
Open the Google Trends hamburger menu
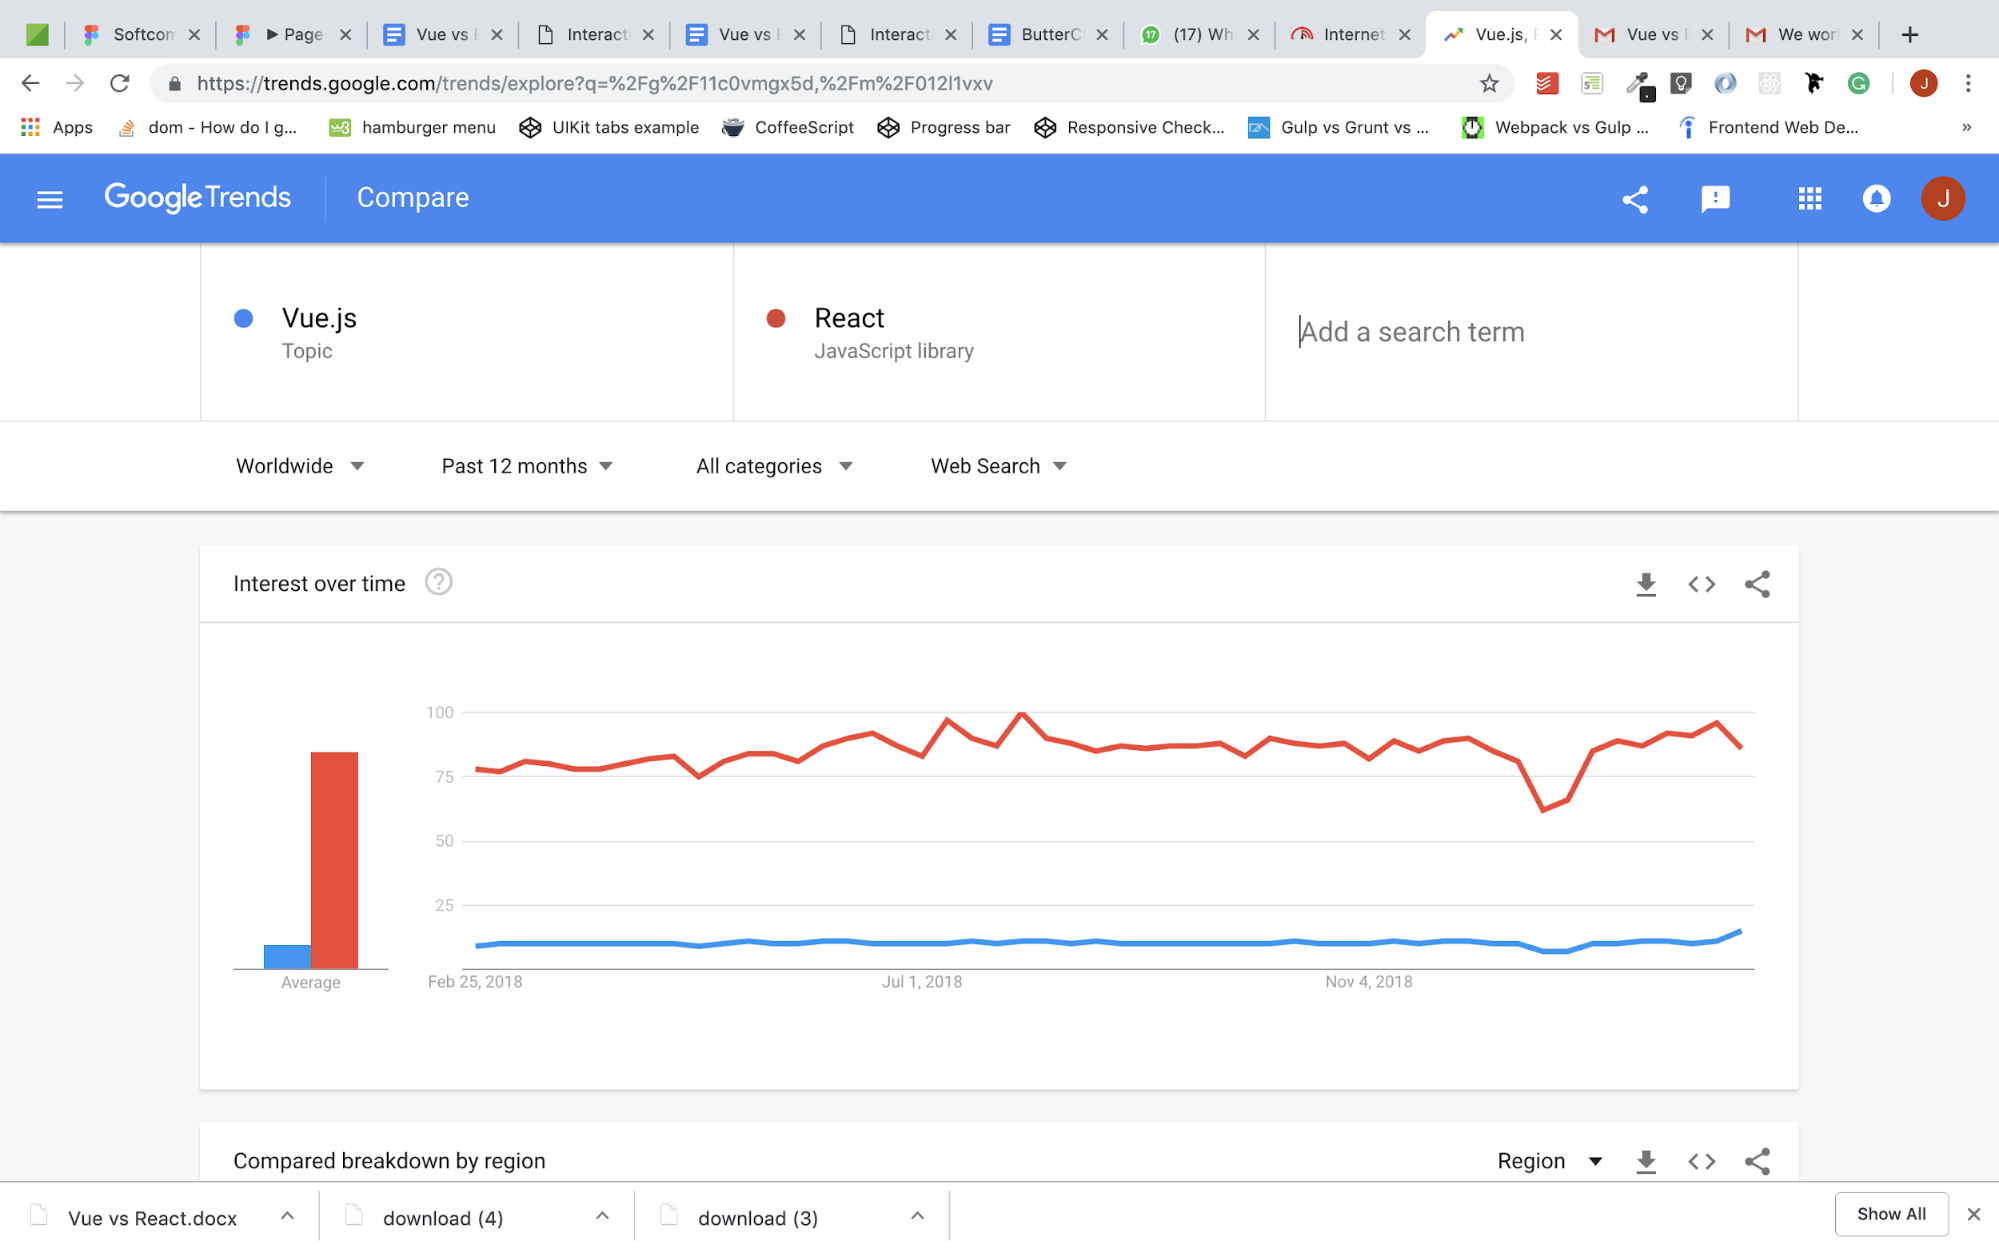click(x=49, y=199)
